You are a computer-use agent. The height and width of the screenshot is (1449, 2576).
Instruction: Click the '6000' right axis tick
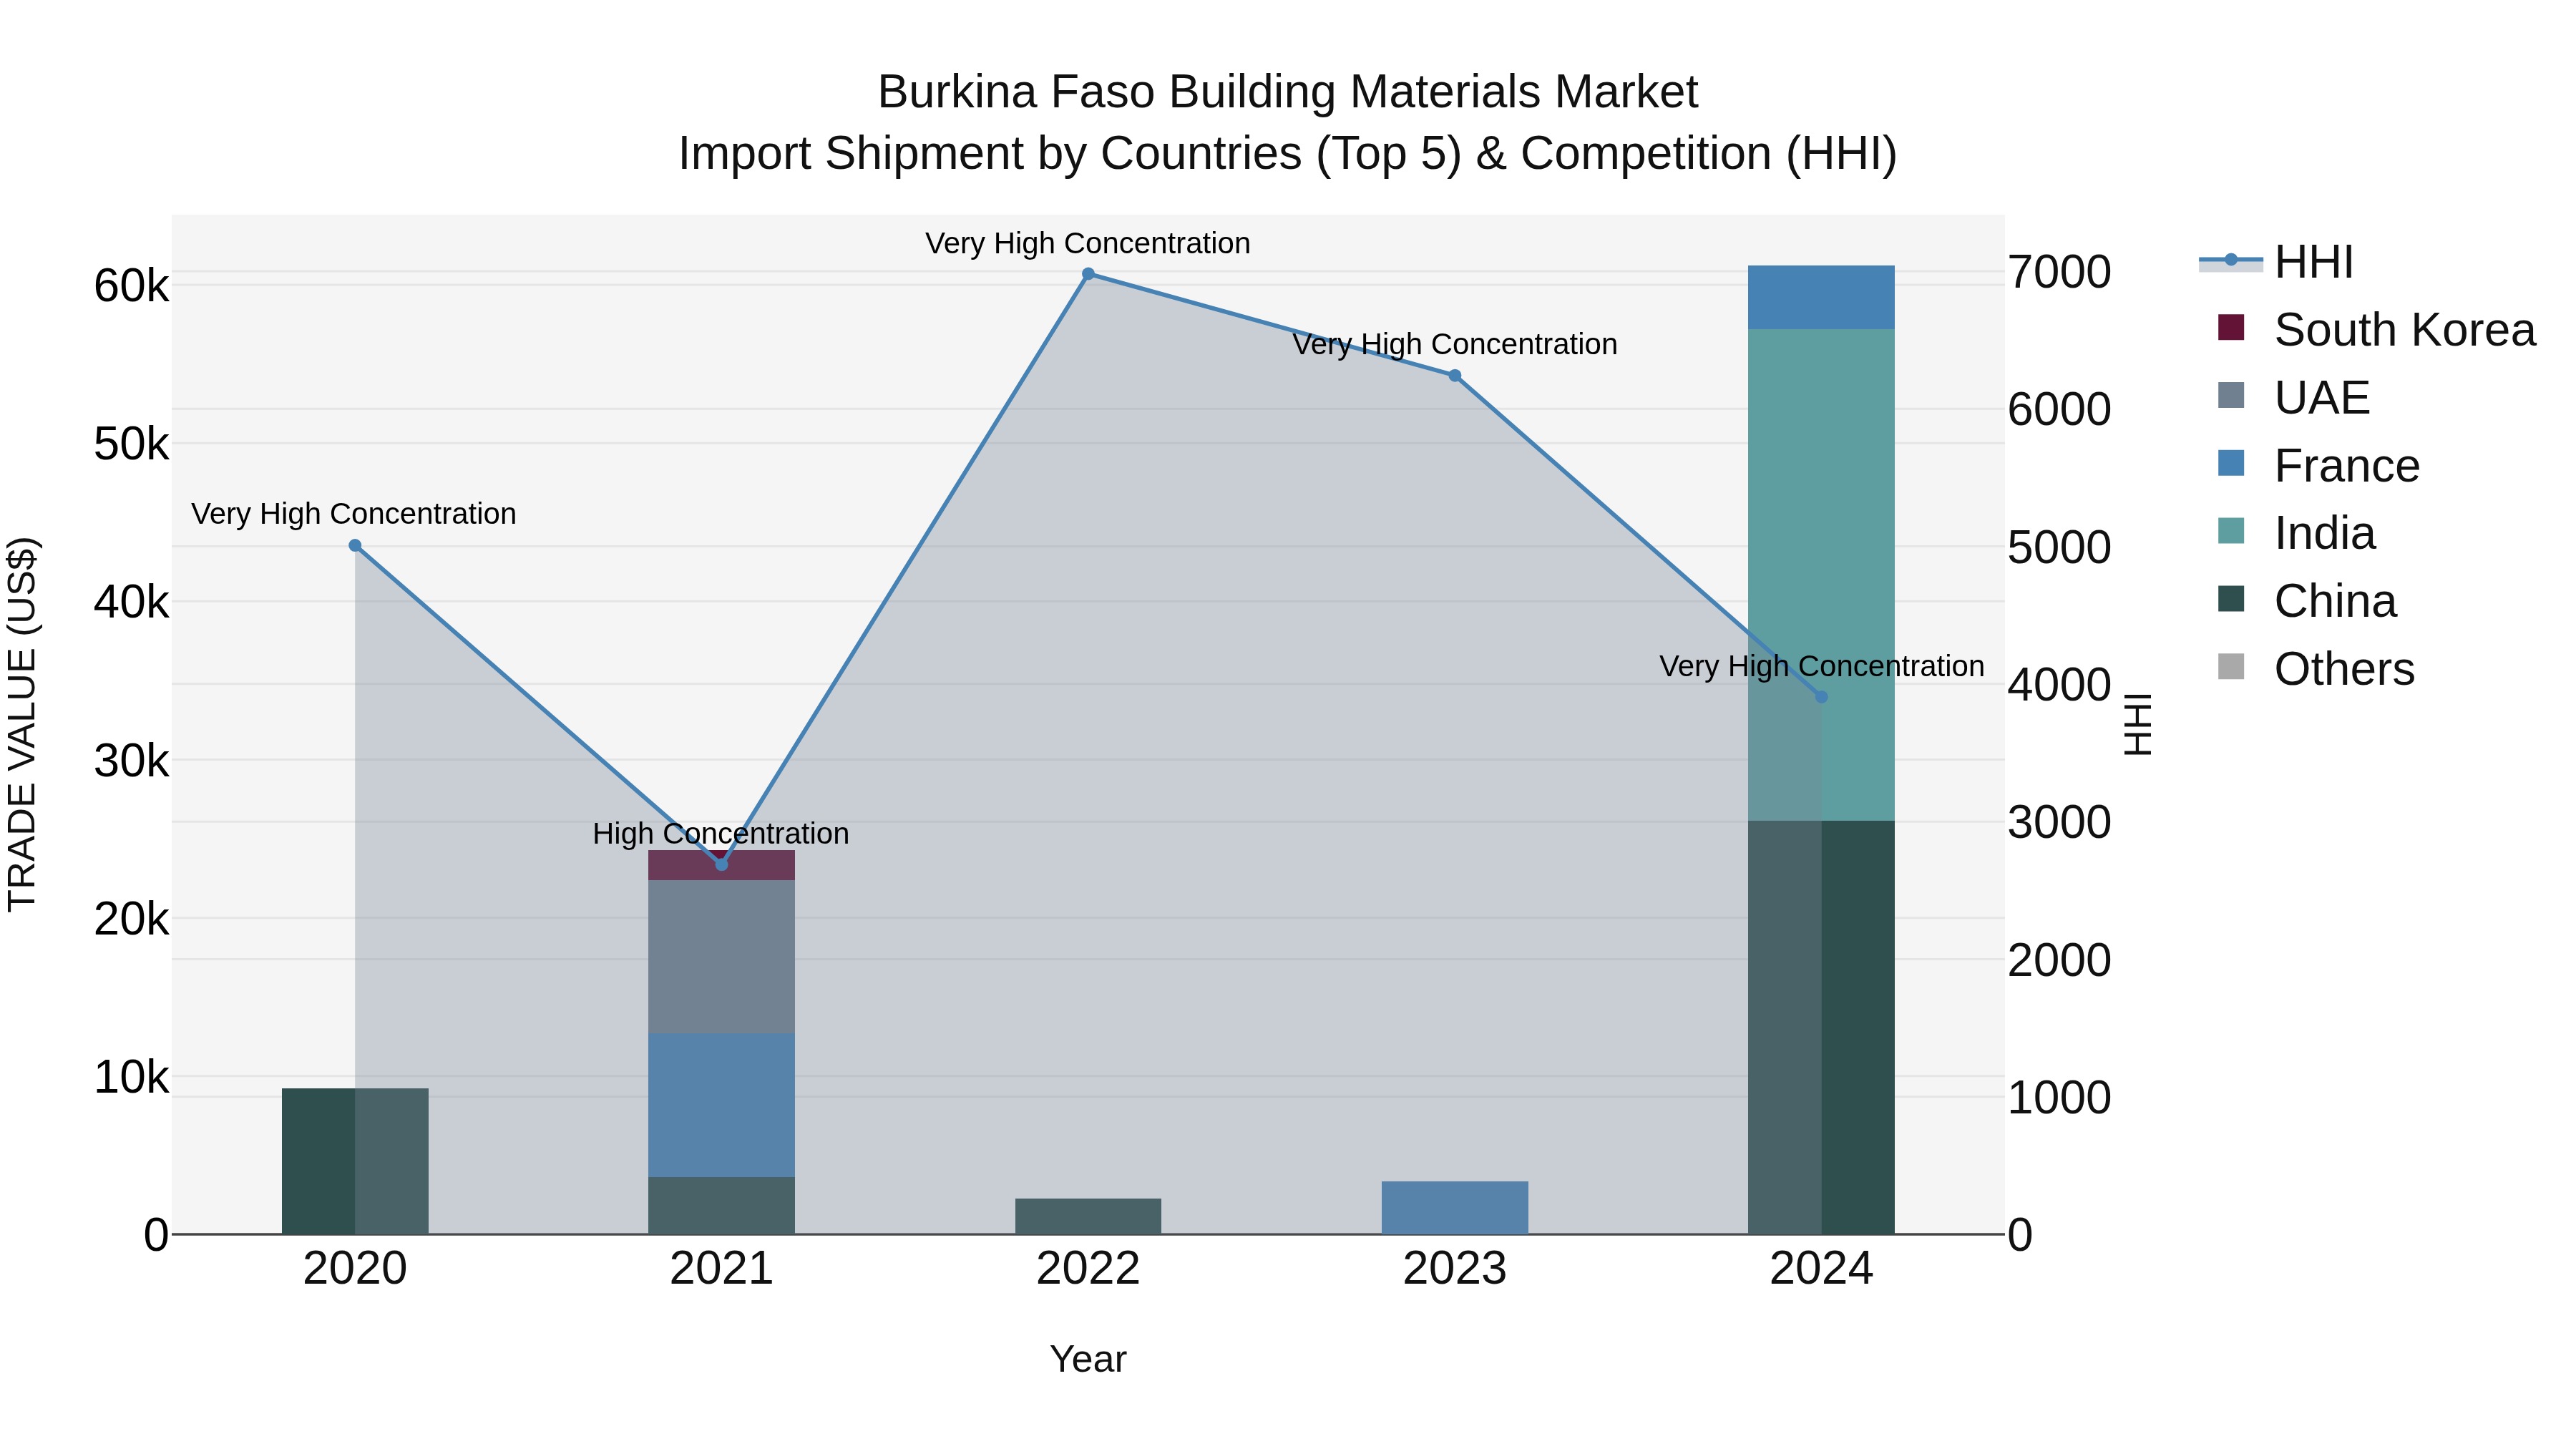[2060, 409]
